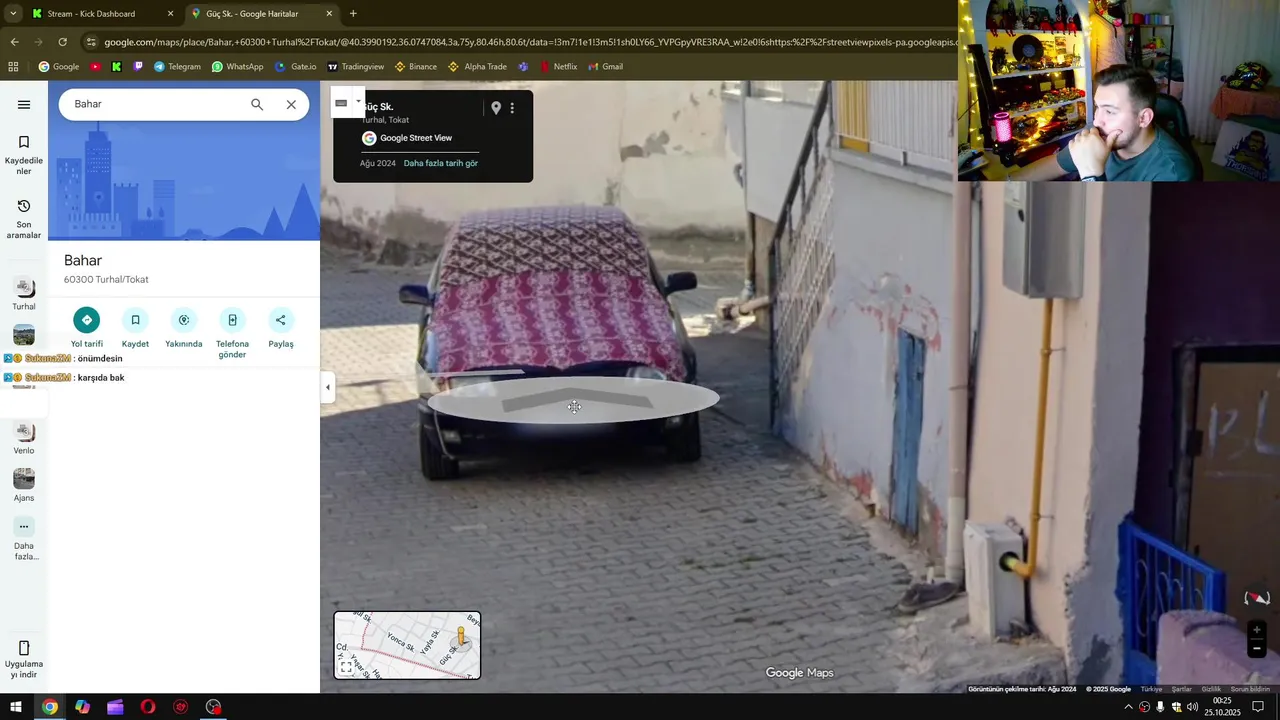The image size is (1280, 720).
Task: Share the place with Paylaş
Action: (x=281, y=329)
